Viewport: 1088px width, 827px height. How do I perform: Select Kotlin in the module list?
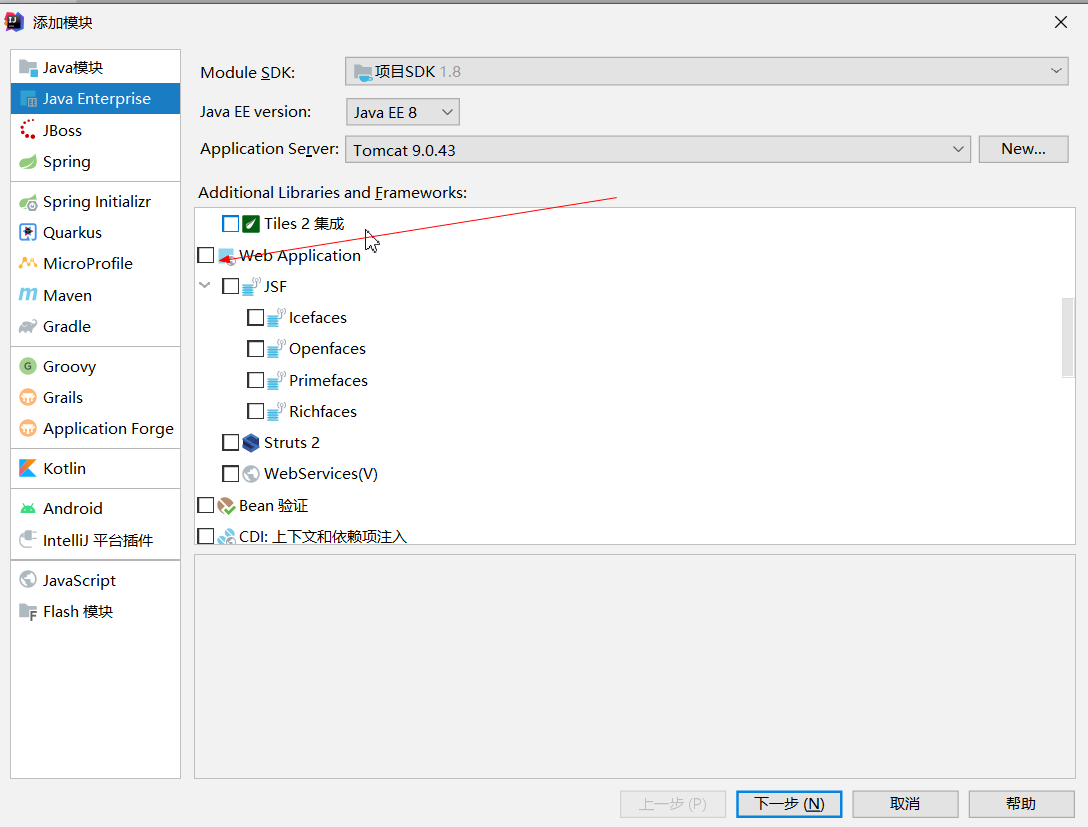[x=96, y=468]
